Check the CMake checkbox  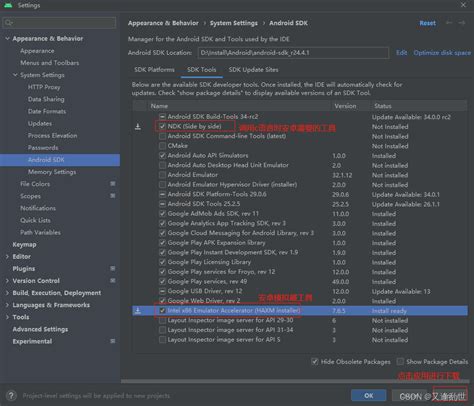tap(162, 146)
